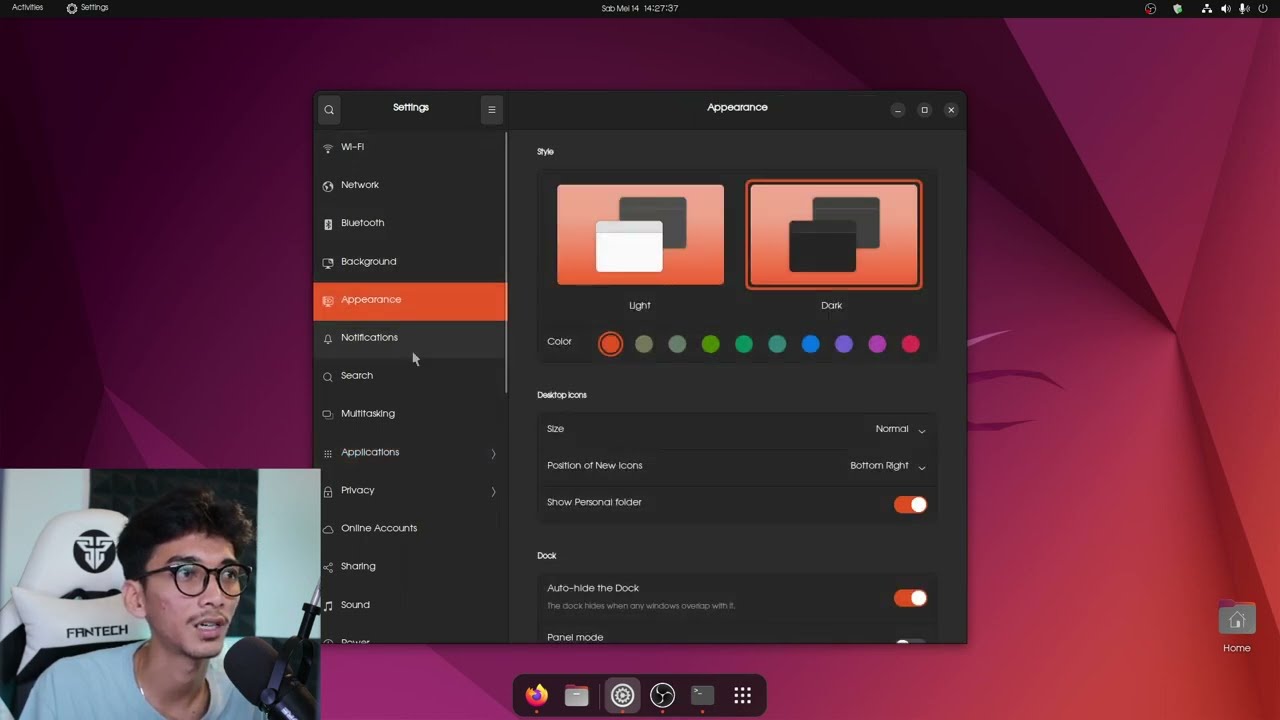Show all applications grid in dock
Image resolution: width=1280 pixels, height=720 pixels.
(742, 695)
